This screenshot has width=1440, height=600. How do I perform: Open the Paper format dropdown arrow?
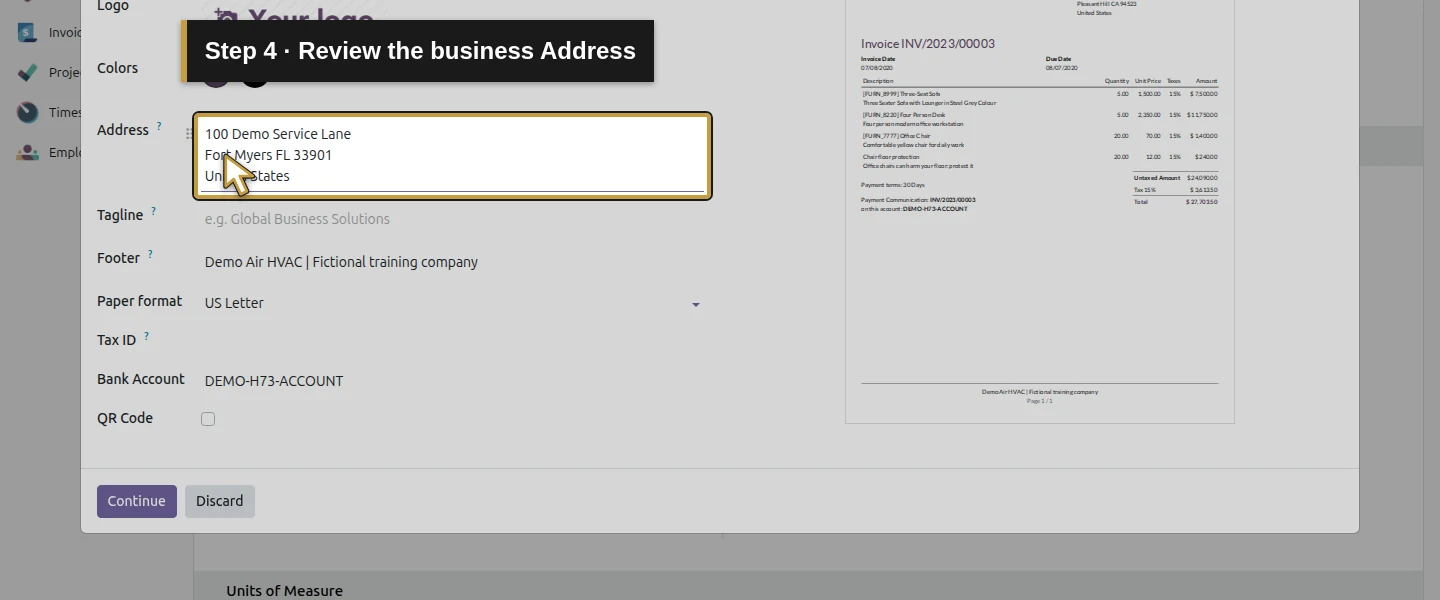pyautogui.click(x=696, y=304)
